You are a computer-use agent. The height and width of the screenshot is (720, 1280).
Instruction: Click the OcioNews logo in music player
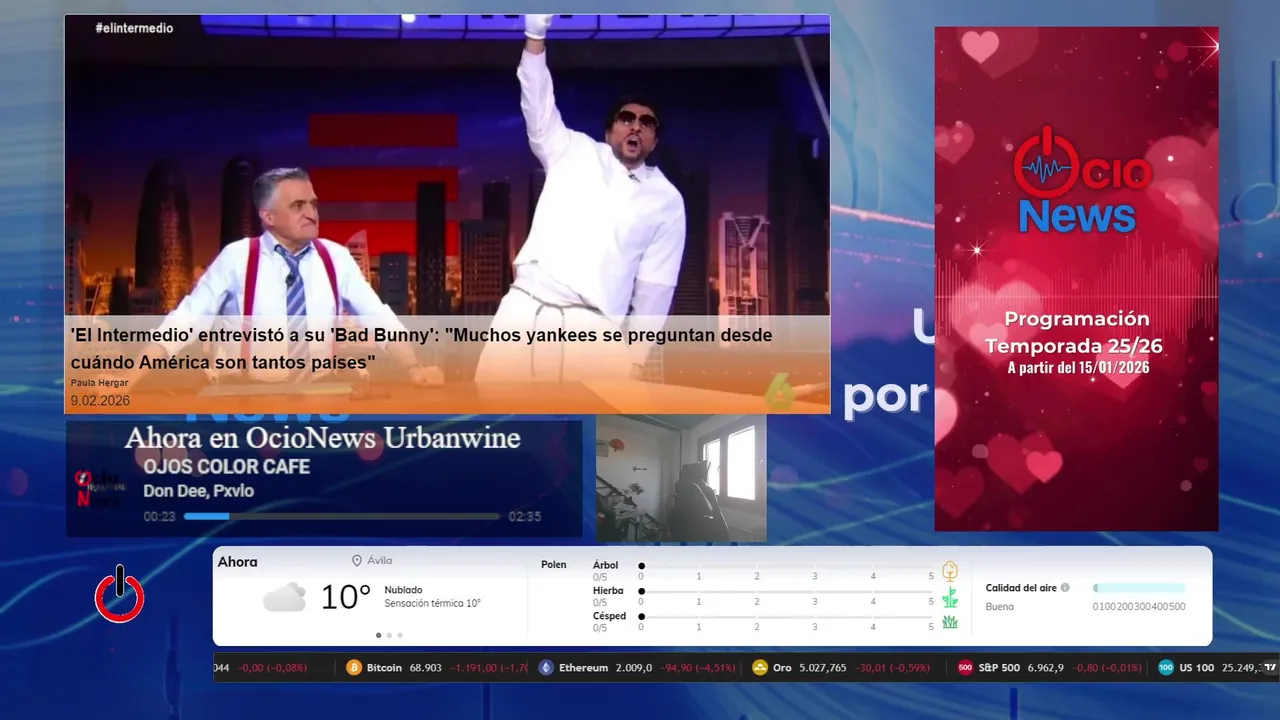100,488
